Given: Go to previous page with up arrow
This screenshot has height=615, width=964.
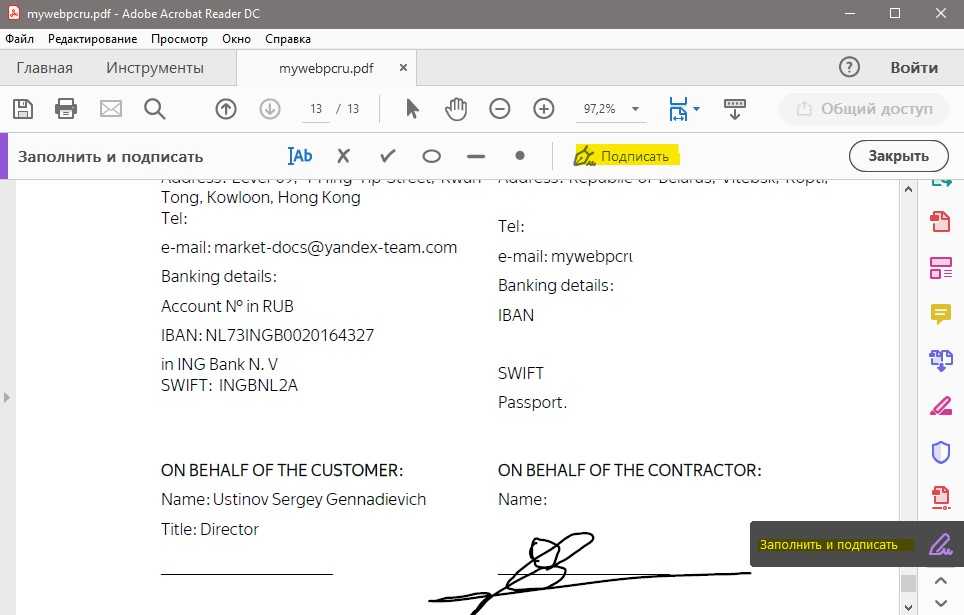Looking at the screenshot, I should (x=226, y=109).
